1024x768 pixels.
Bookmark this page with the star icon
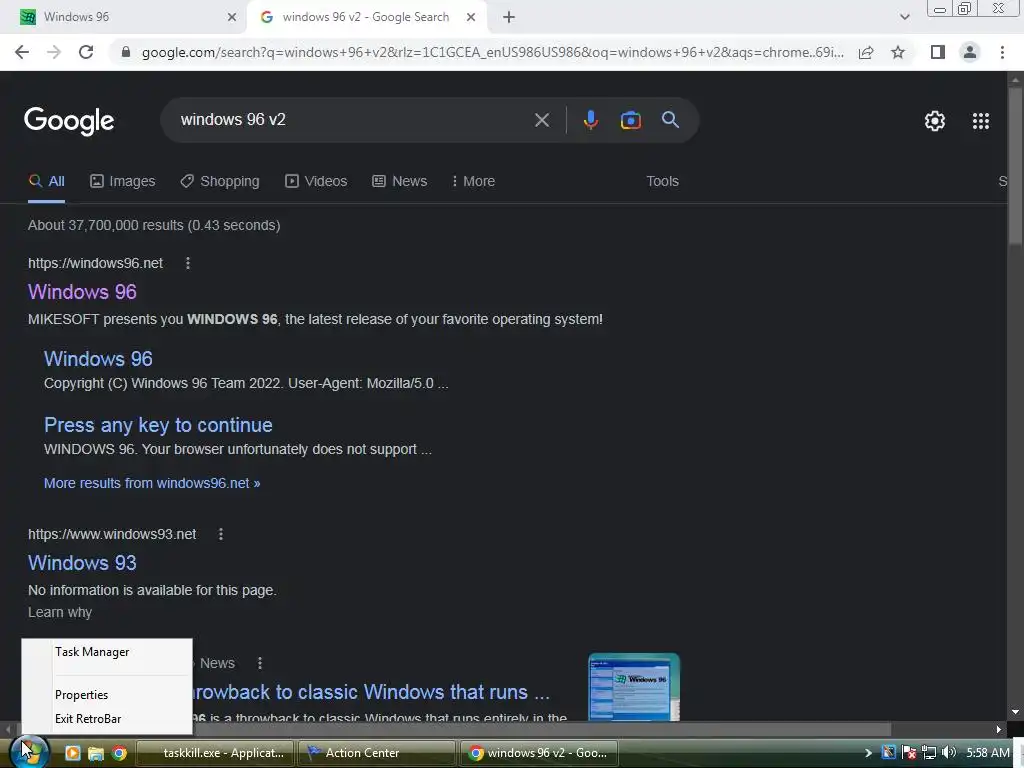click(x=898, y=52)
